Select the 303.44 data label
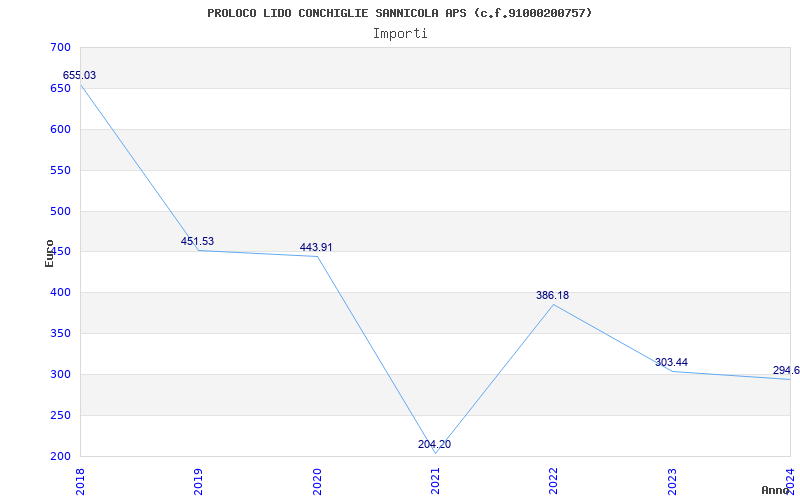800x500 pixels. coord(671,362)
